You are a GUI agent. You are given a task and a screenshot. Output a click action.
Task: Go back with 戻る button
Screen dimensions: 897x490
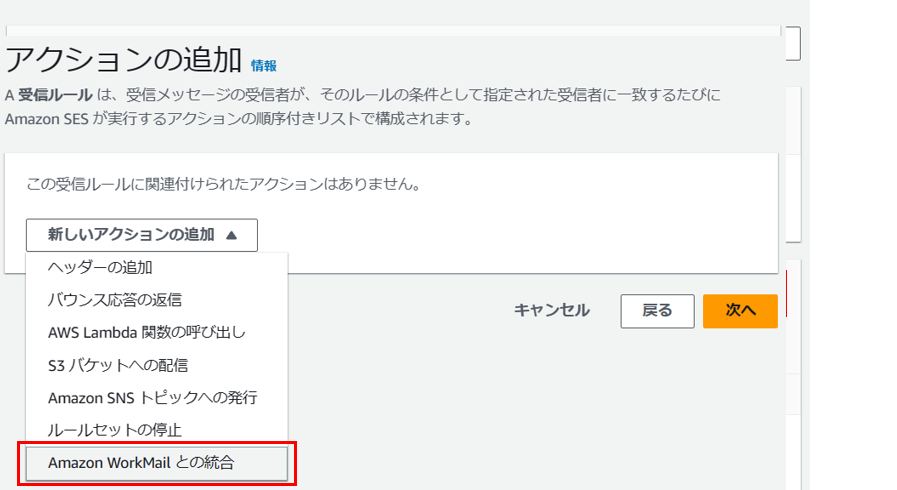click(x=657, y=311)
